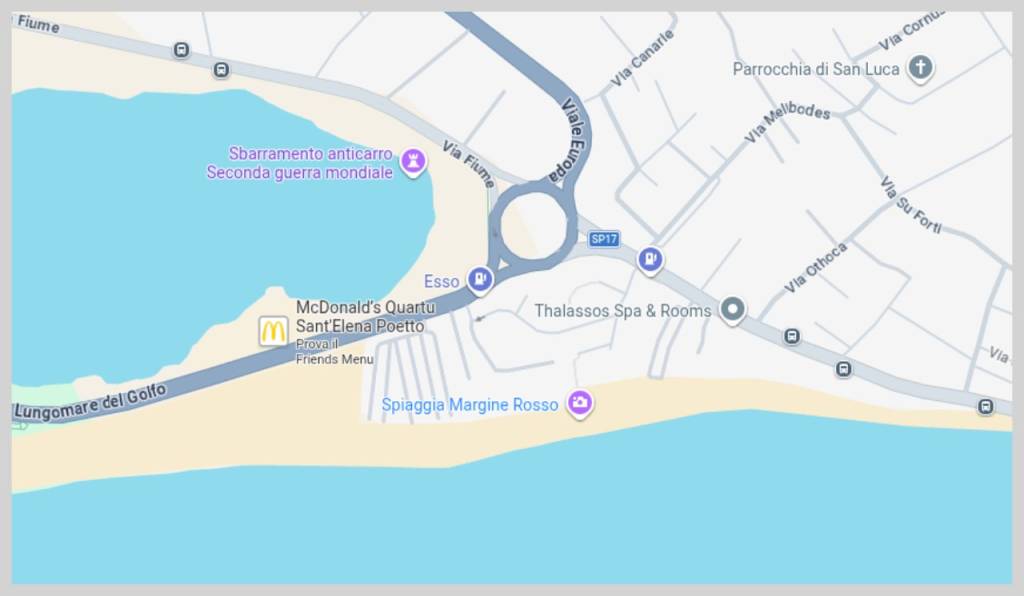Screen dimensions: 1024x596
Task: Select the Thalassos Spa & Rooms label
Action: coord(623,311)
